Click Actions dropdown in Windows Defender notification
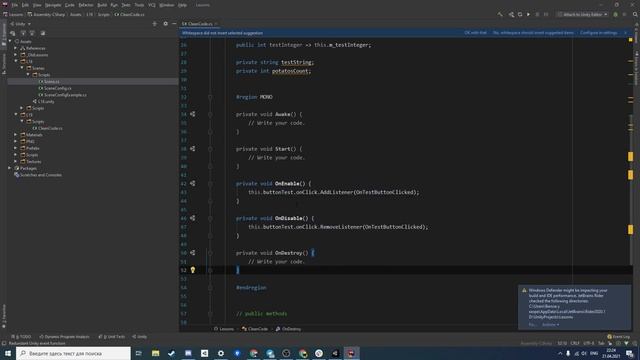 click(x=550, y=325)
